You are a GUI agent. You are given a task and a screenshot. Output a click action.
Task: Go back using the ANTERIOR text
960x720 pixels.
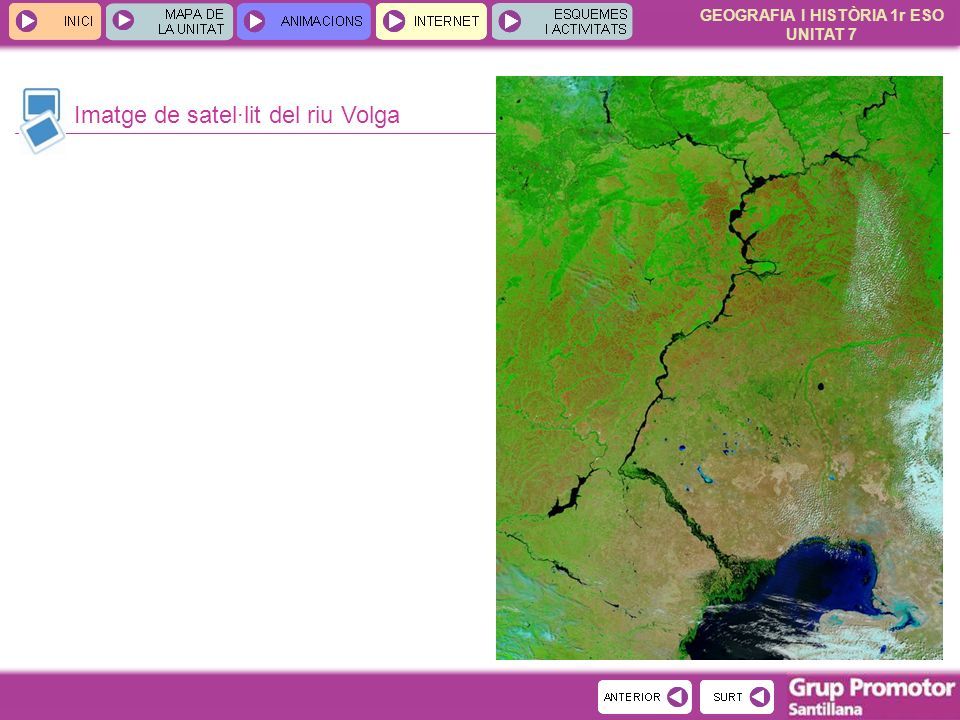click(632, 697)
